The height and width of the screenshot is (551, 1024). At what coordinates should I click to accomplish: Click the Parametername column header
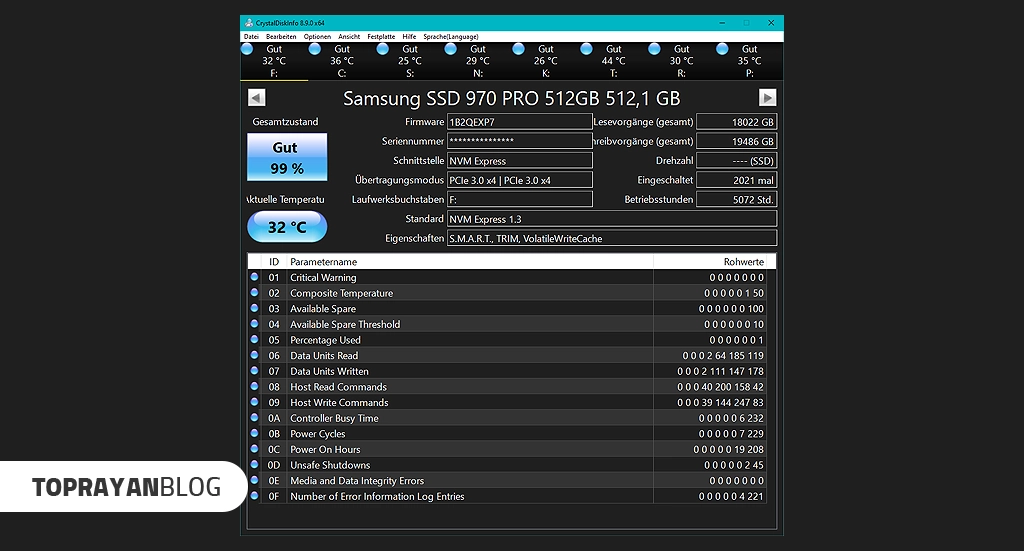[470, 262]
